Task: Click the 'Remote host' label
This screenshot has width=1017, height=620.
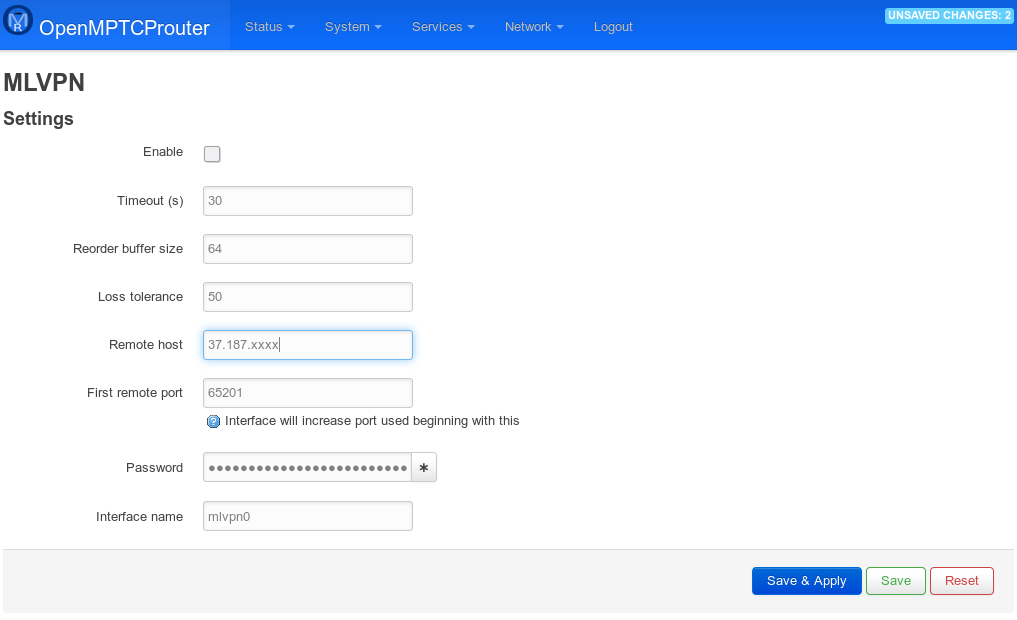Action: coord(146,345)
